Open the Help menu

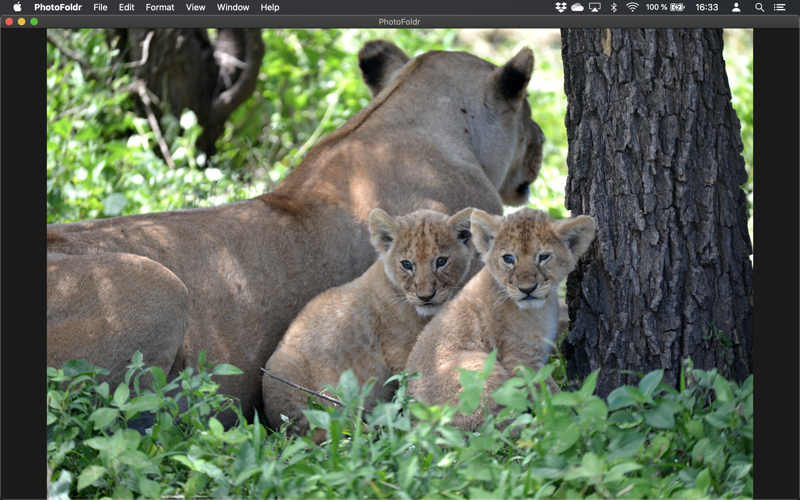point(270,7)
